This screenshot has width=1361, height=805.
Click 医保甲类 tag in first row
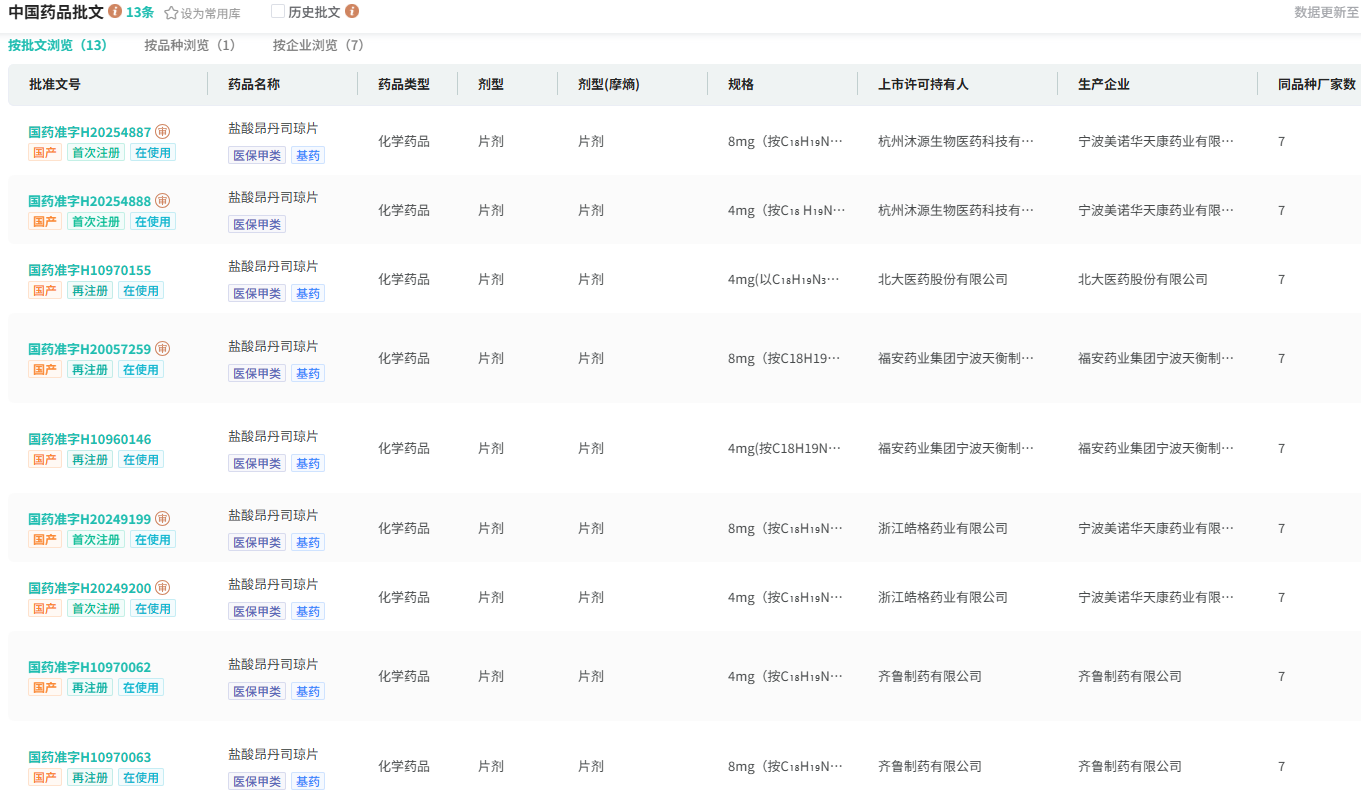(x=257, y=156)
